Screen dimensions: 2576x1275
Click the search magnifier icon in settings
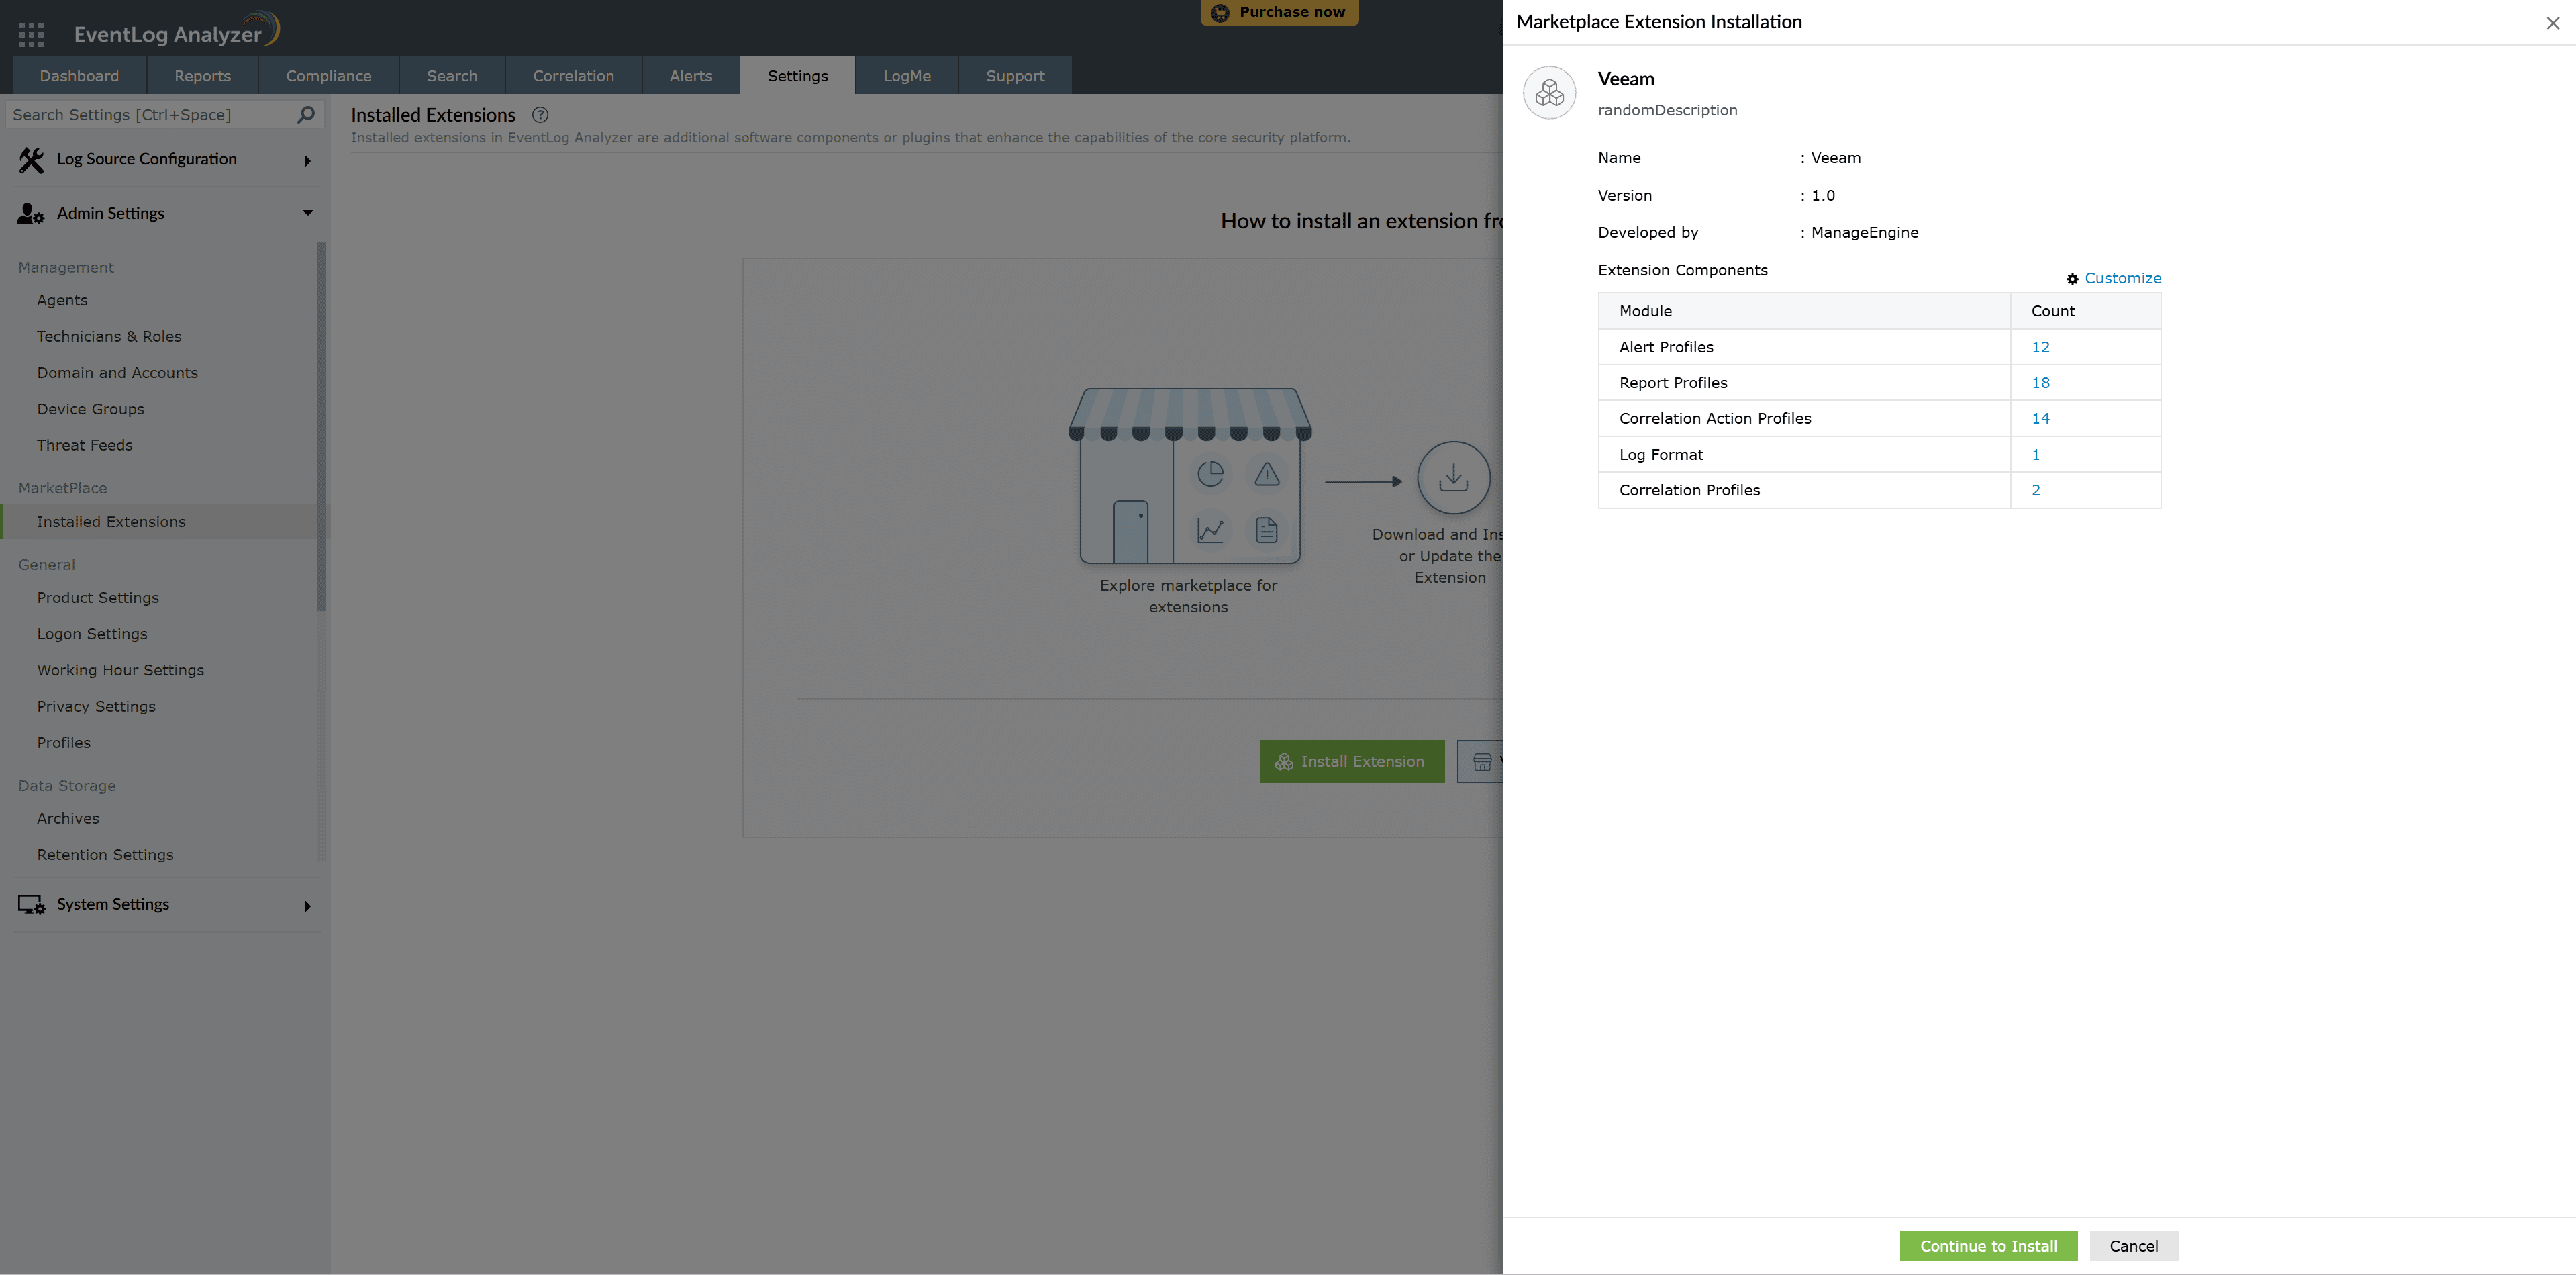click(x=306, y=115)
